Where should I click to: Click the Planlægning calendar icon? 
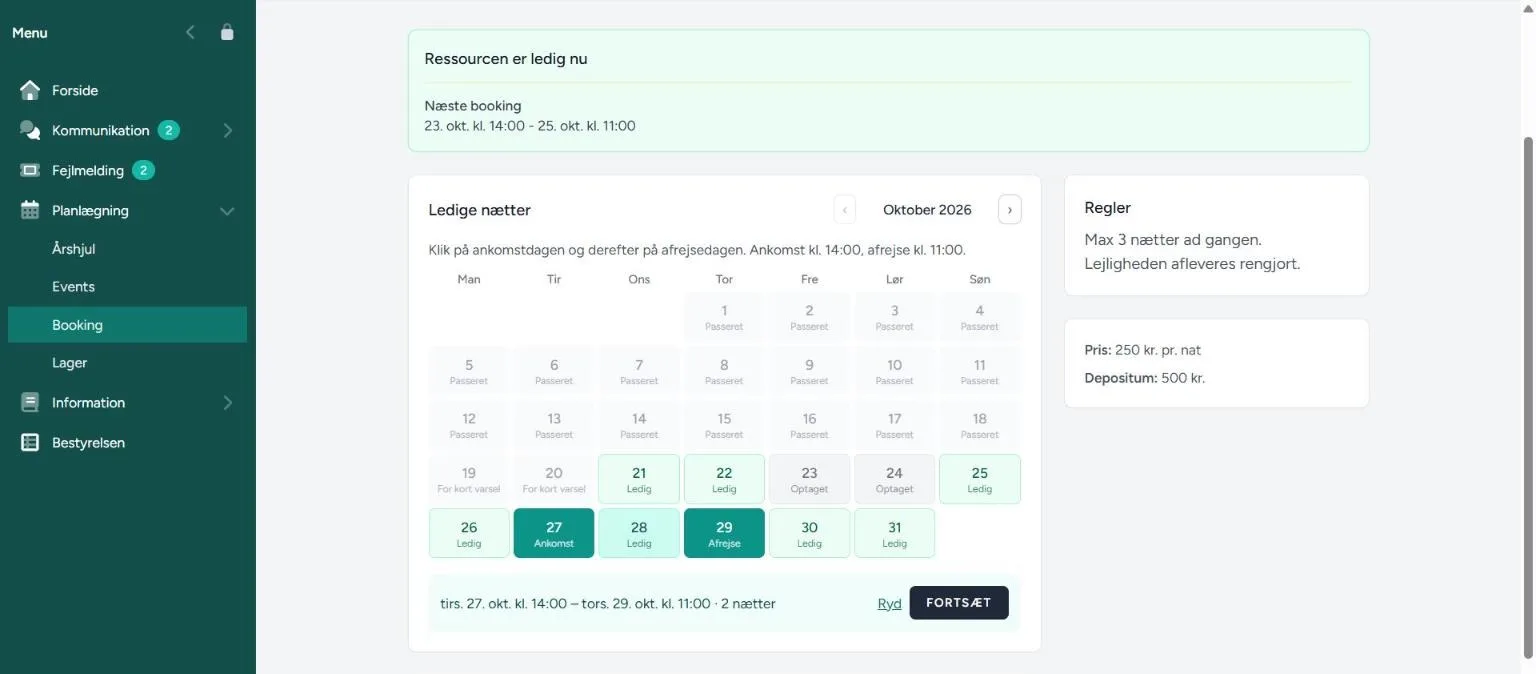[30, 210]
